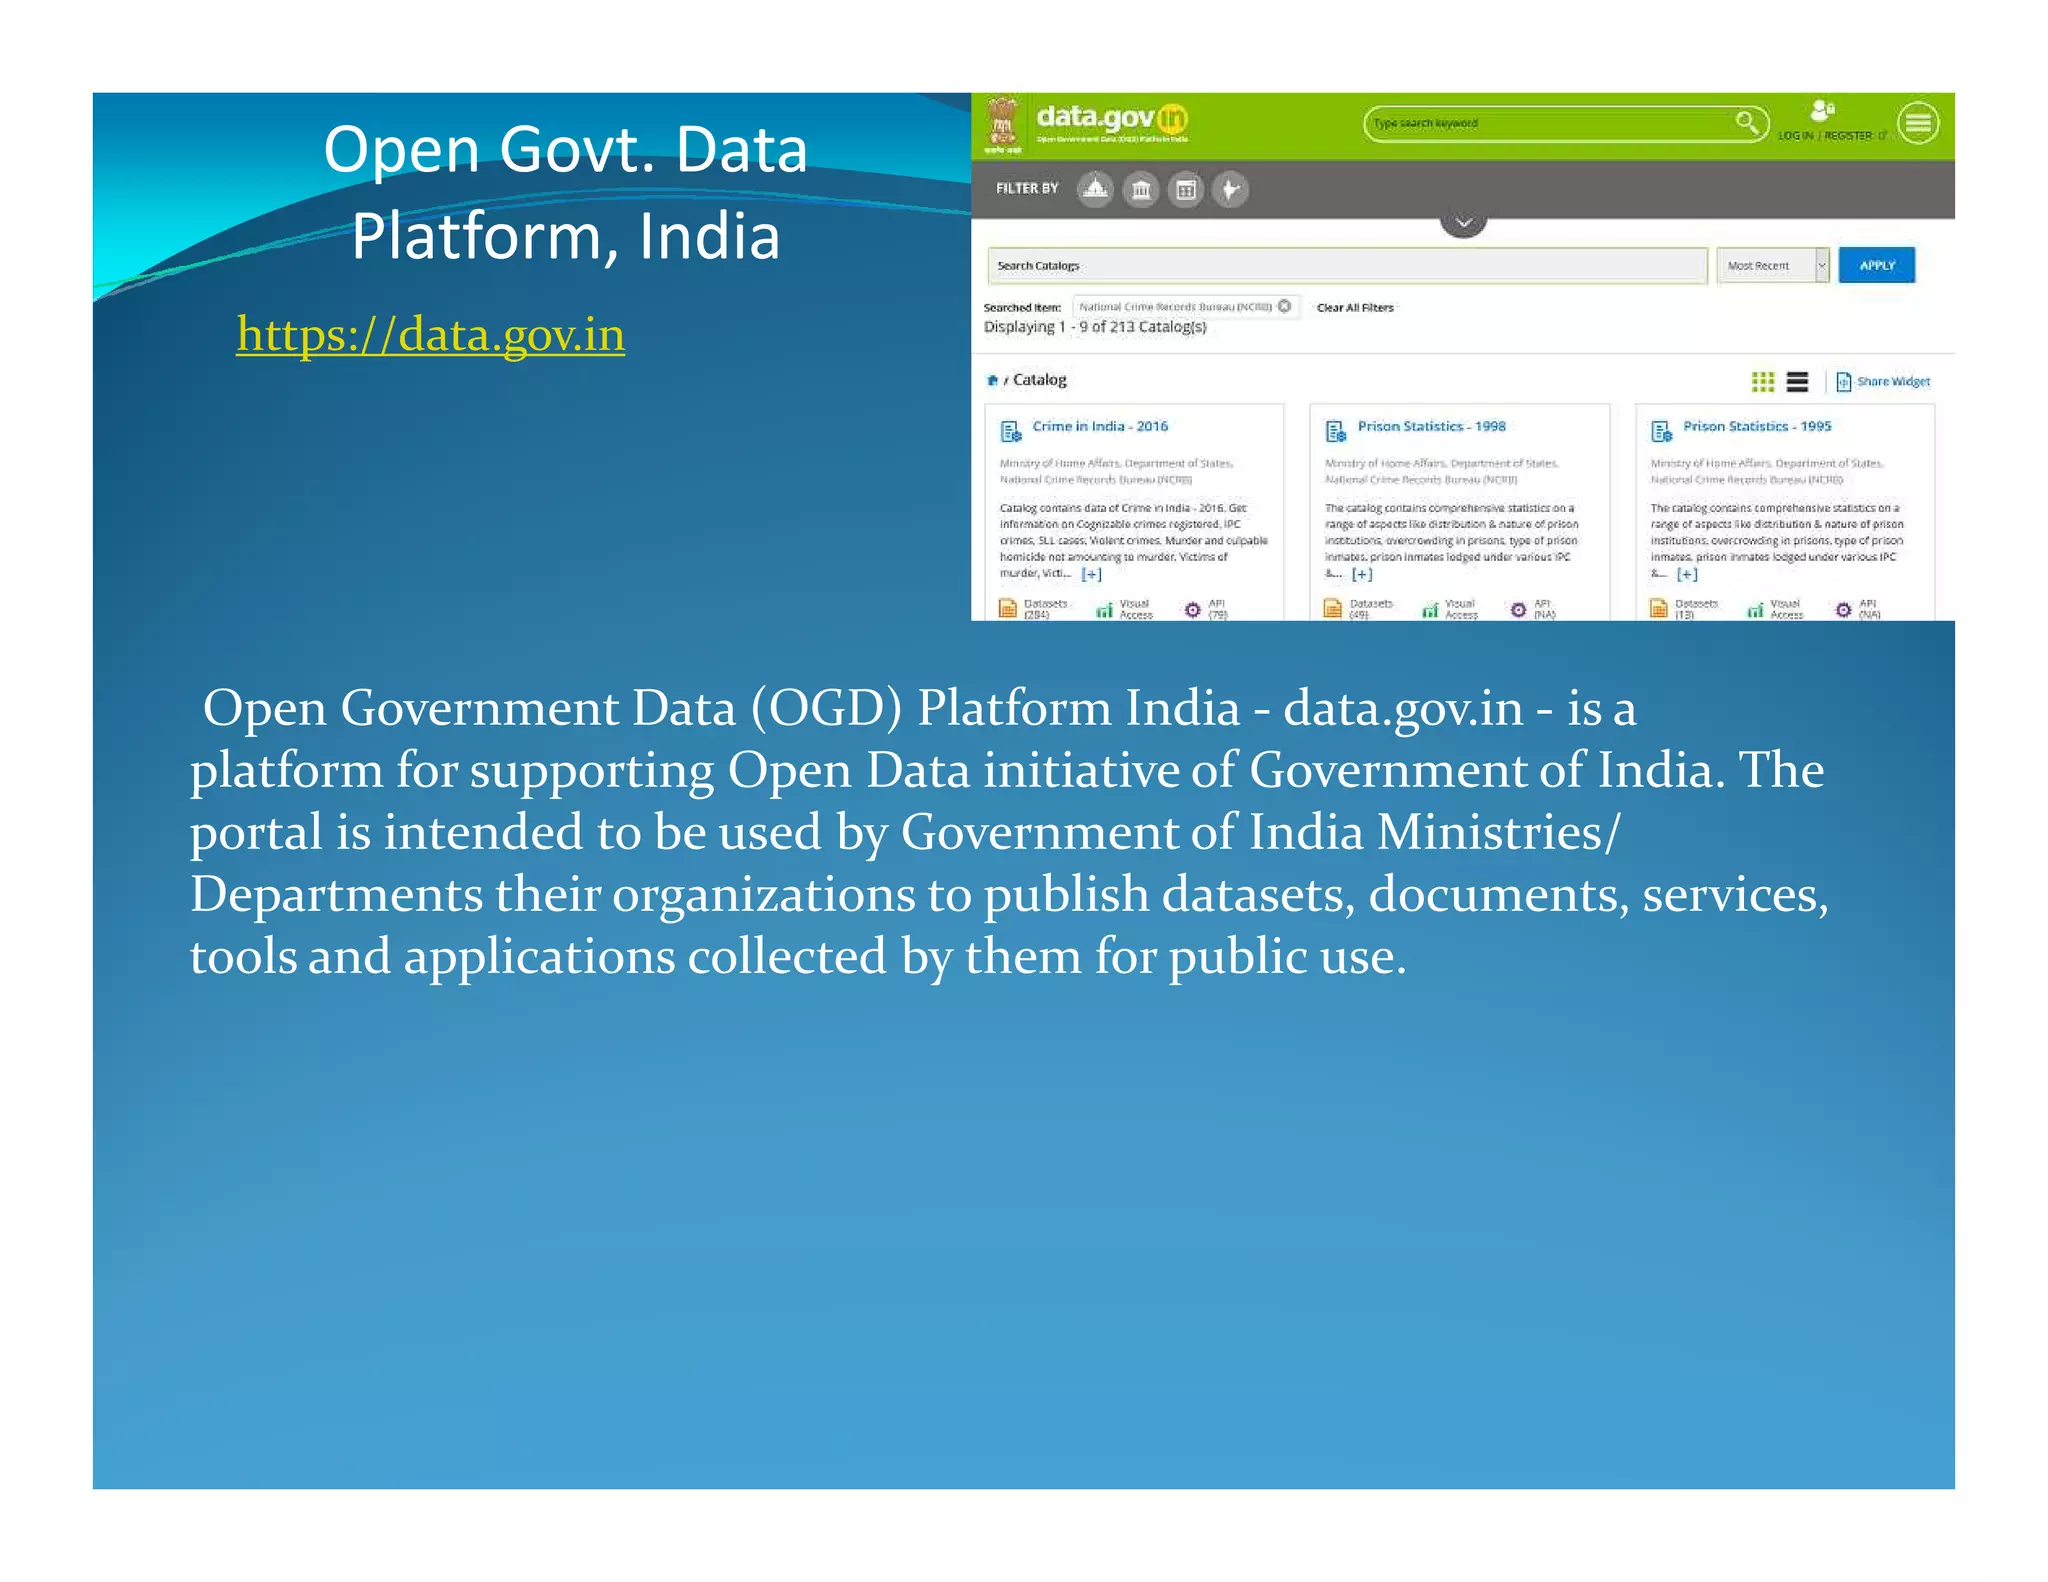
Task: Filter by table grid icon
Action: point(1186,189)
